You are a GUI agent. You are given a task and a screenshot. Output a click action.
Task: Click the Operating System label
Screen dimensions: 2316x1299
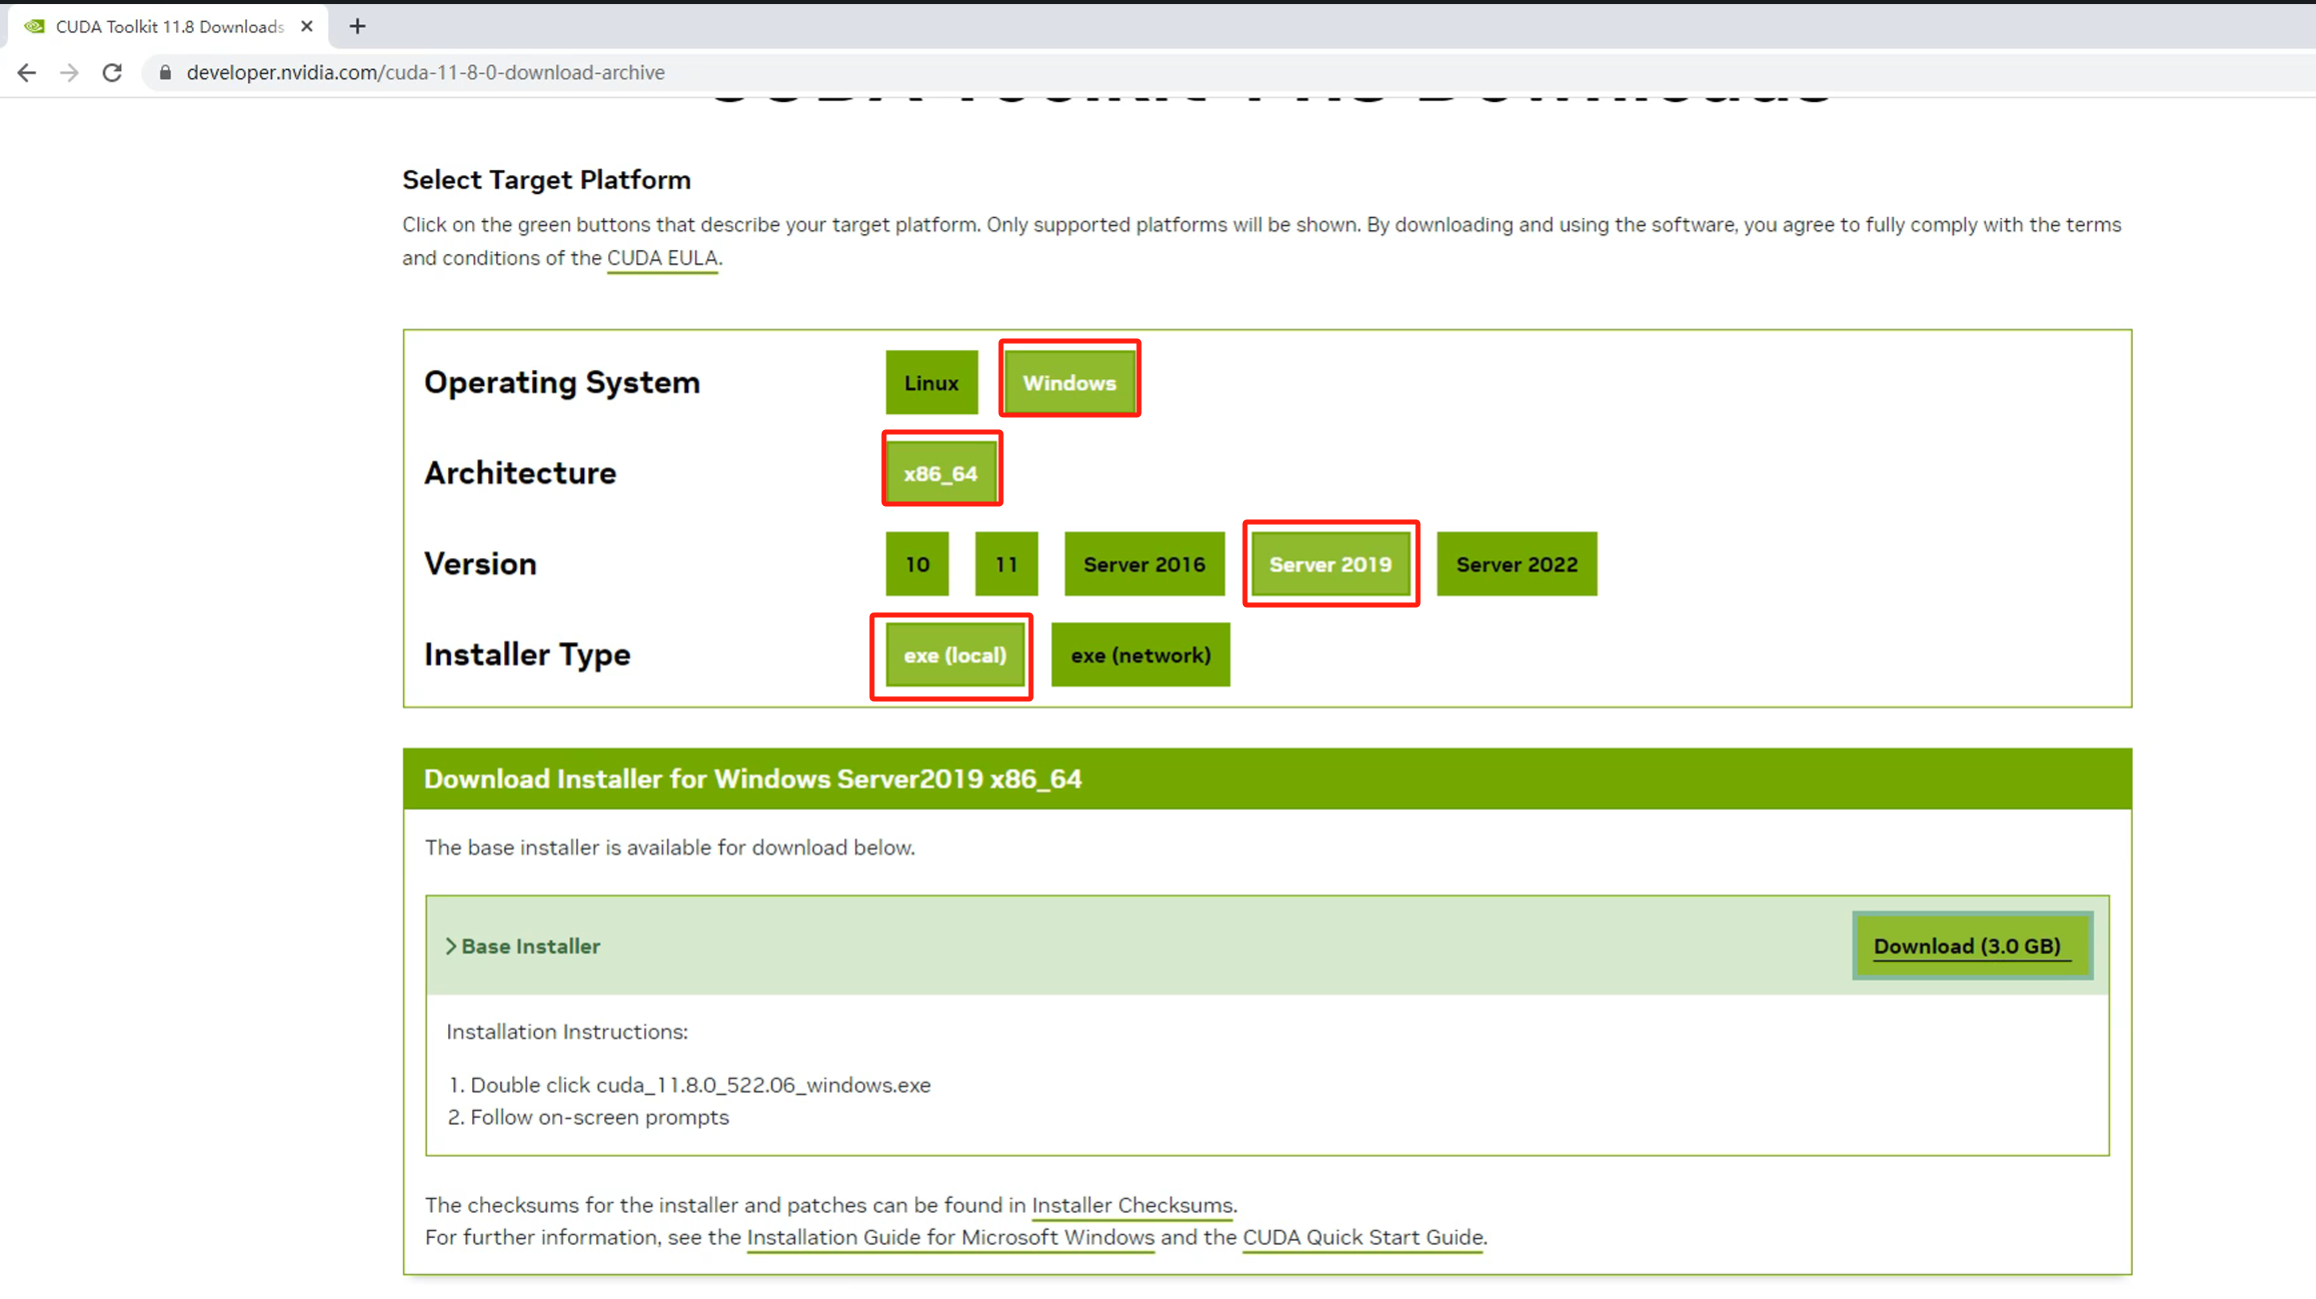561,382
